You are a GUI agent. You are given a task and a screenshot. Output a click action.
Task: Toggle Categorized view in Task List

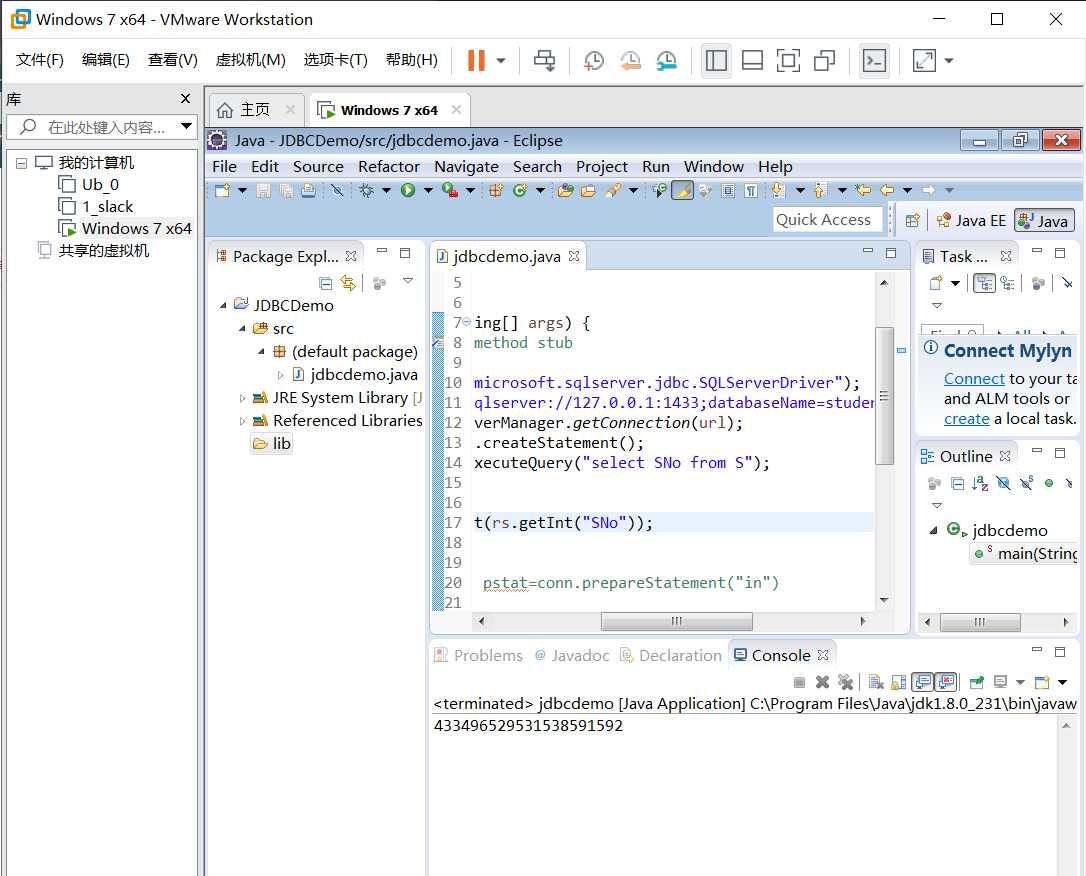(984, 283)
